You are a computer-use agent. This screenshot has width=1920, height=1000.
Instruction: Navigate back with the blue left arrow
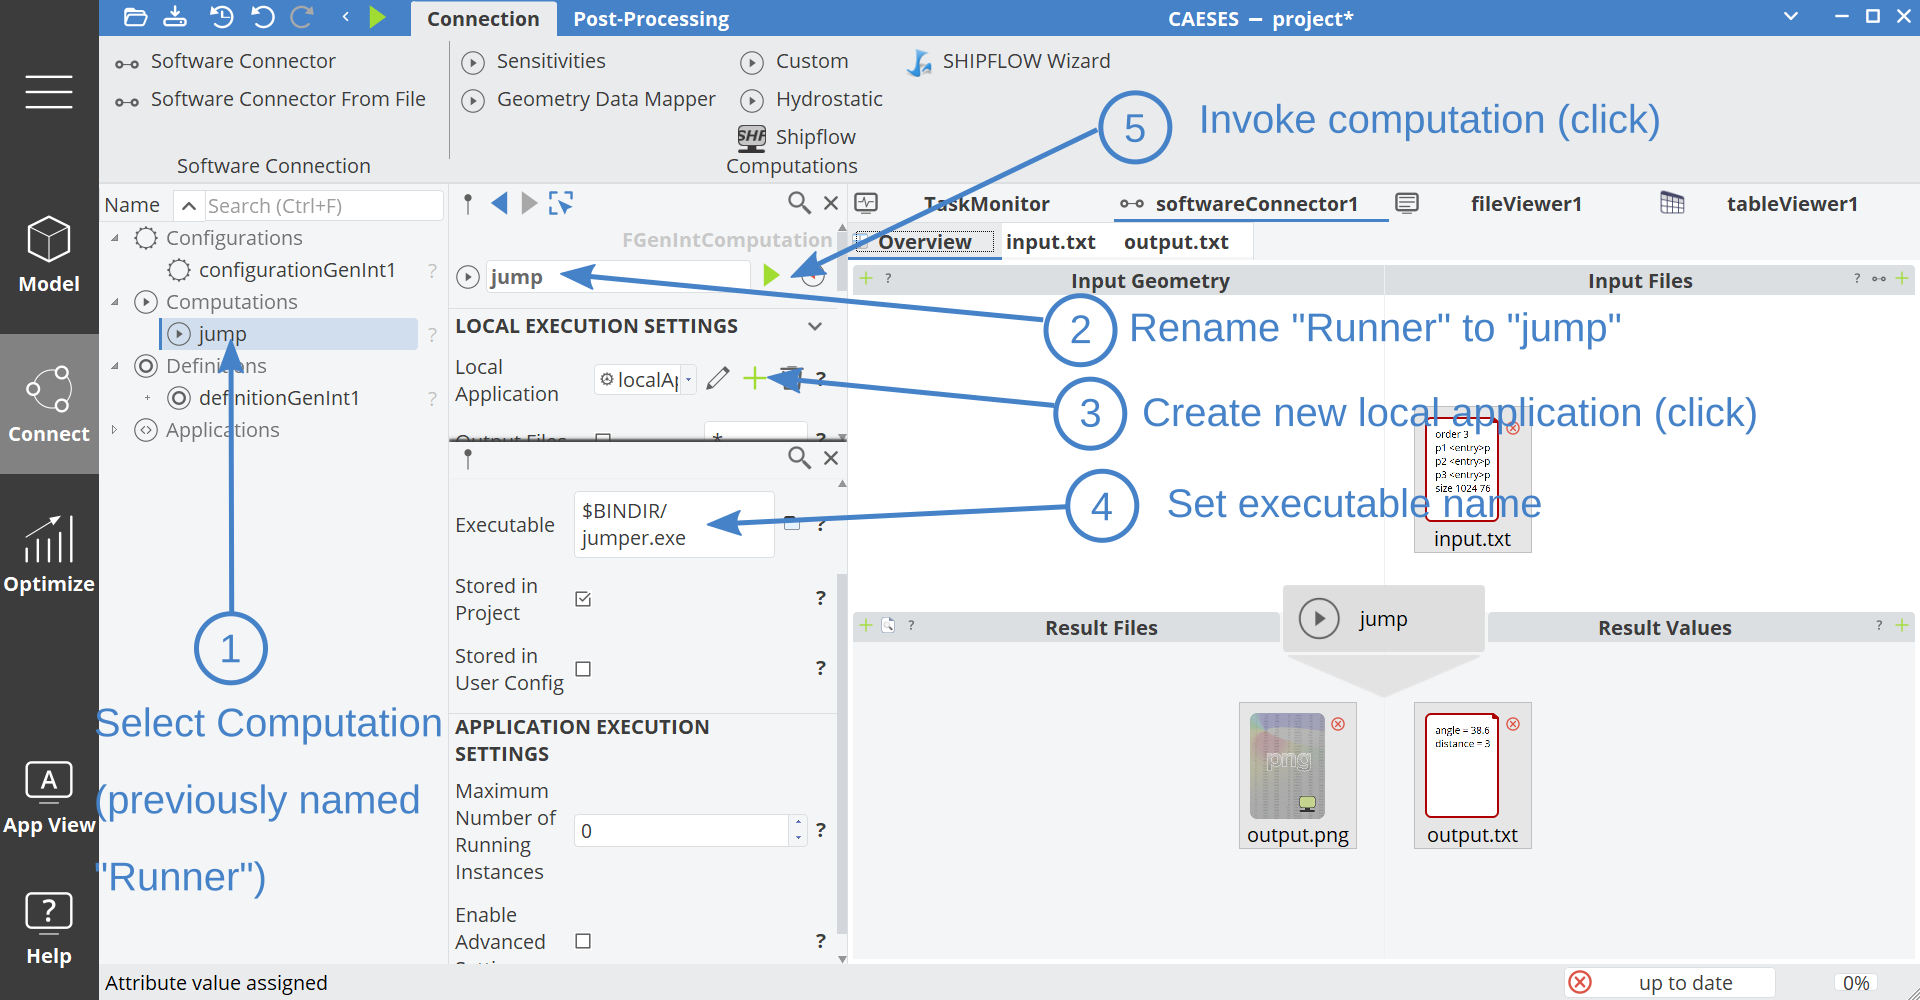[x=499, y=204]
